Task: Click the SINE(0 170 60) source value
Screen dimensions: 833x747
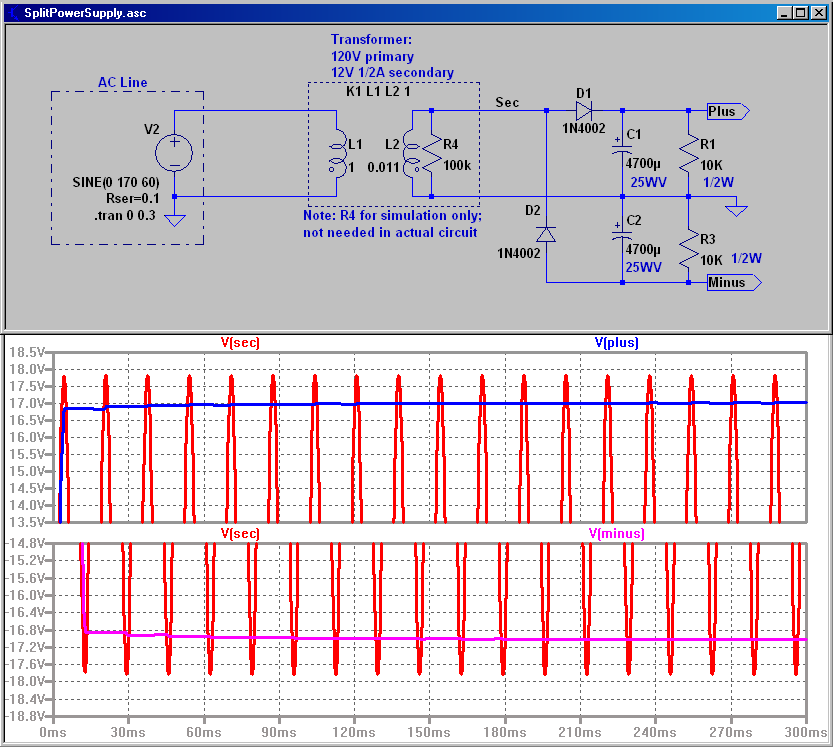Action: click(x=116, y=182)
